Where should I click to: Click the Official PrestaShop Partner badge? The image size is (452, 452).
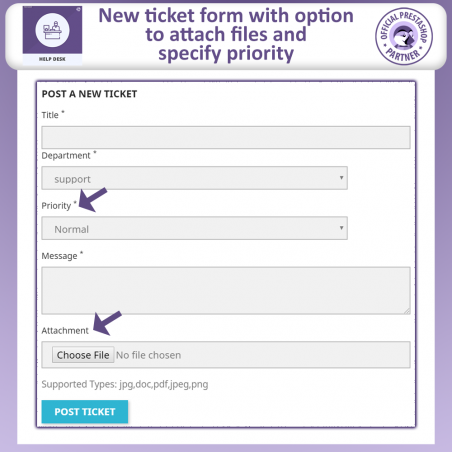click(x=404, y=36)
